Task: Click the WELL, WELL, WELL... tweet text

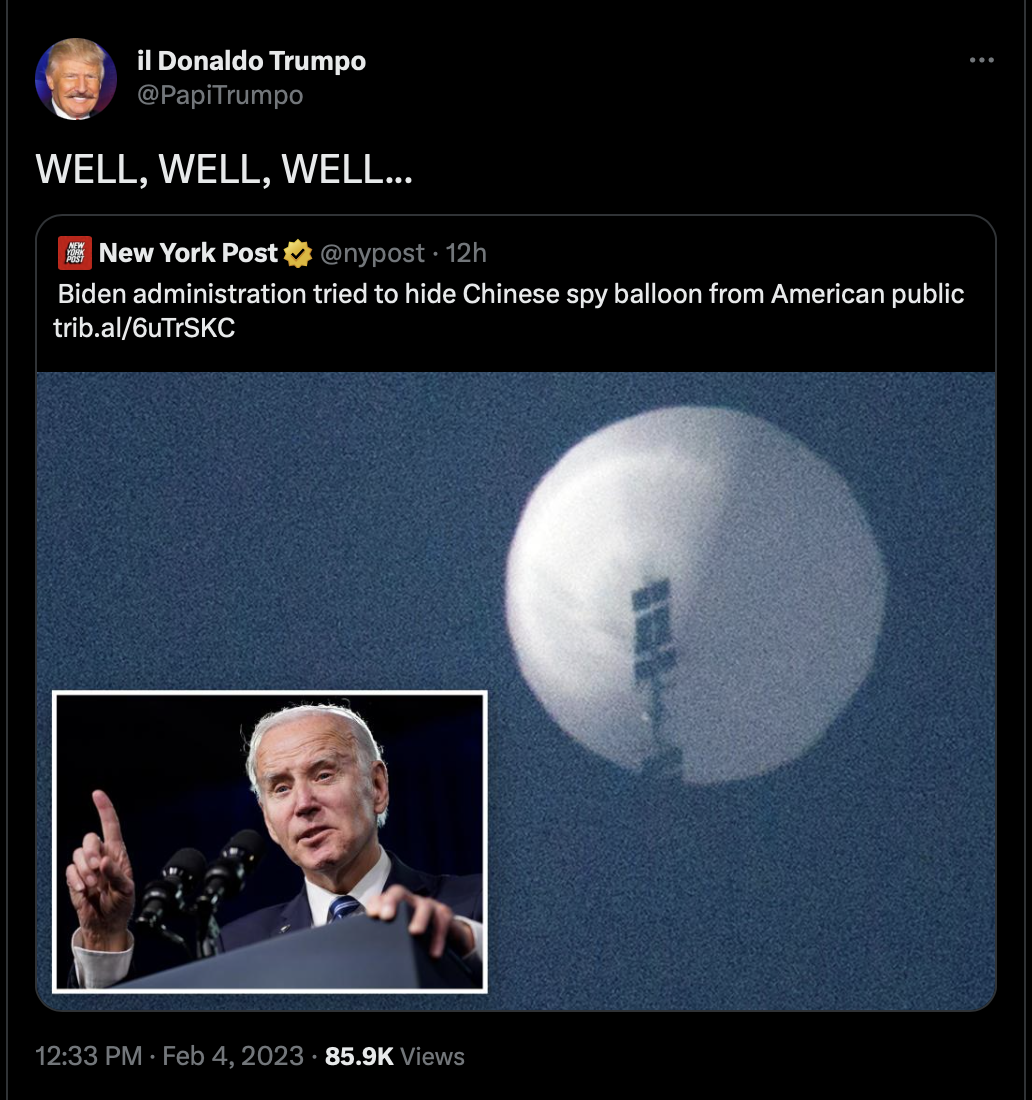Action: [224, 169]
